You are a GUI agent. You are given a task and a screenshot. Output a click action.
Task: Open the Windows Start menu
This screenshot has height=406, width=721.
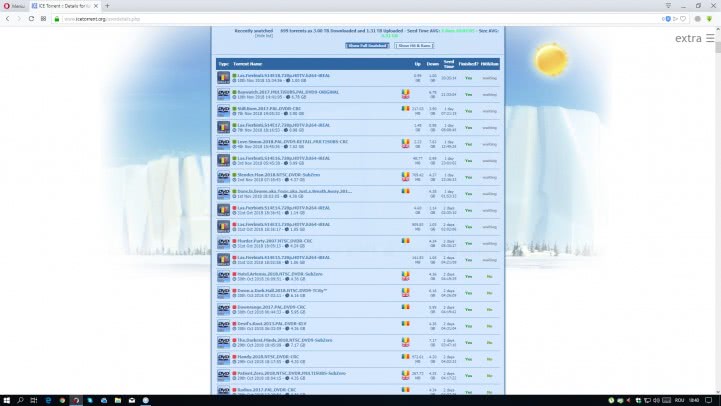pos(8,398)
